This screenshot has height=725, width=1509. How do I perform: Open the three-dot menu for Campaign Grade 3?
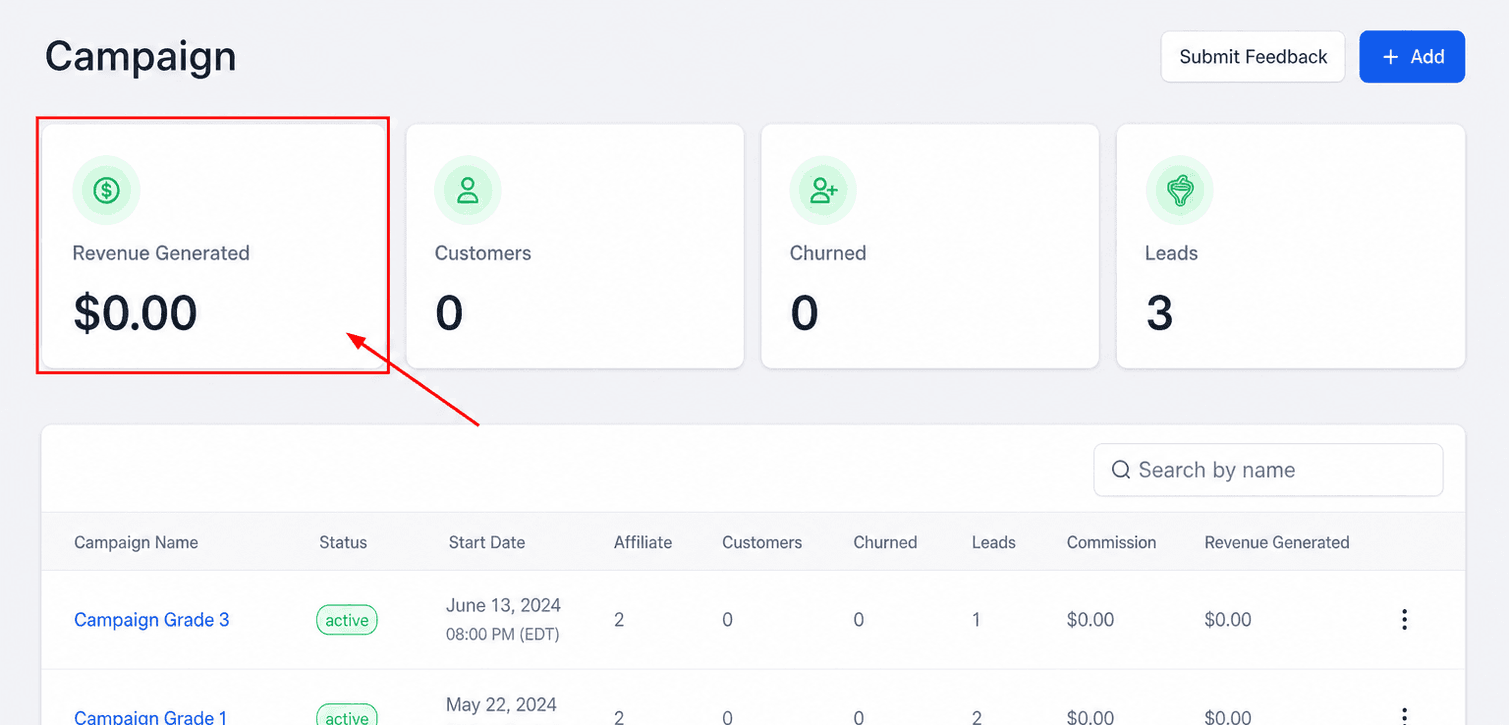[1404, 620]
